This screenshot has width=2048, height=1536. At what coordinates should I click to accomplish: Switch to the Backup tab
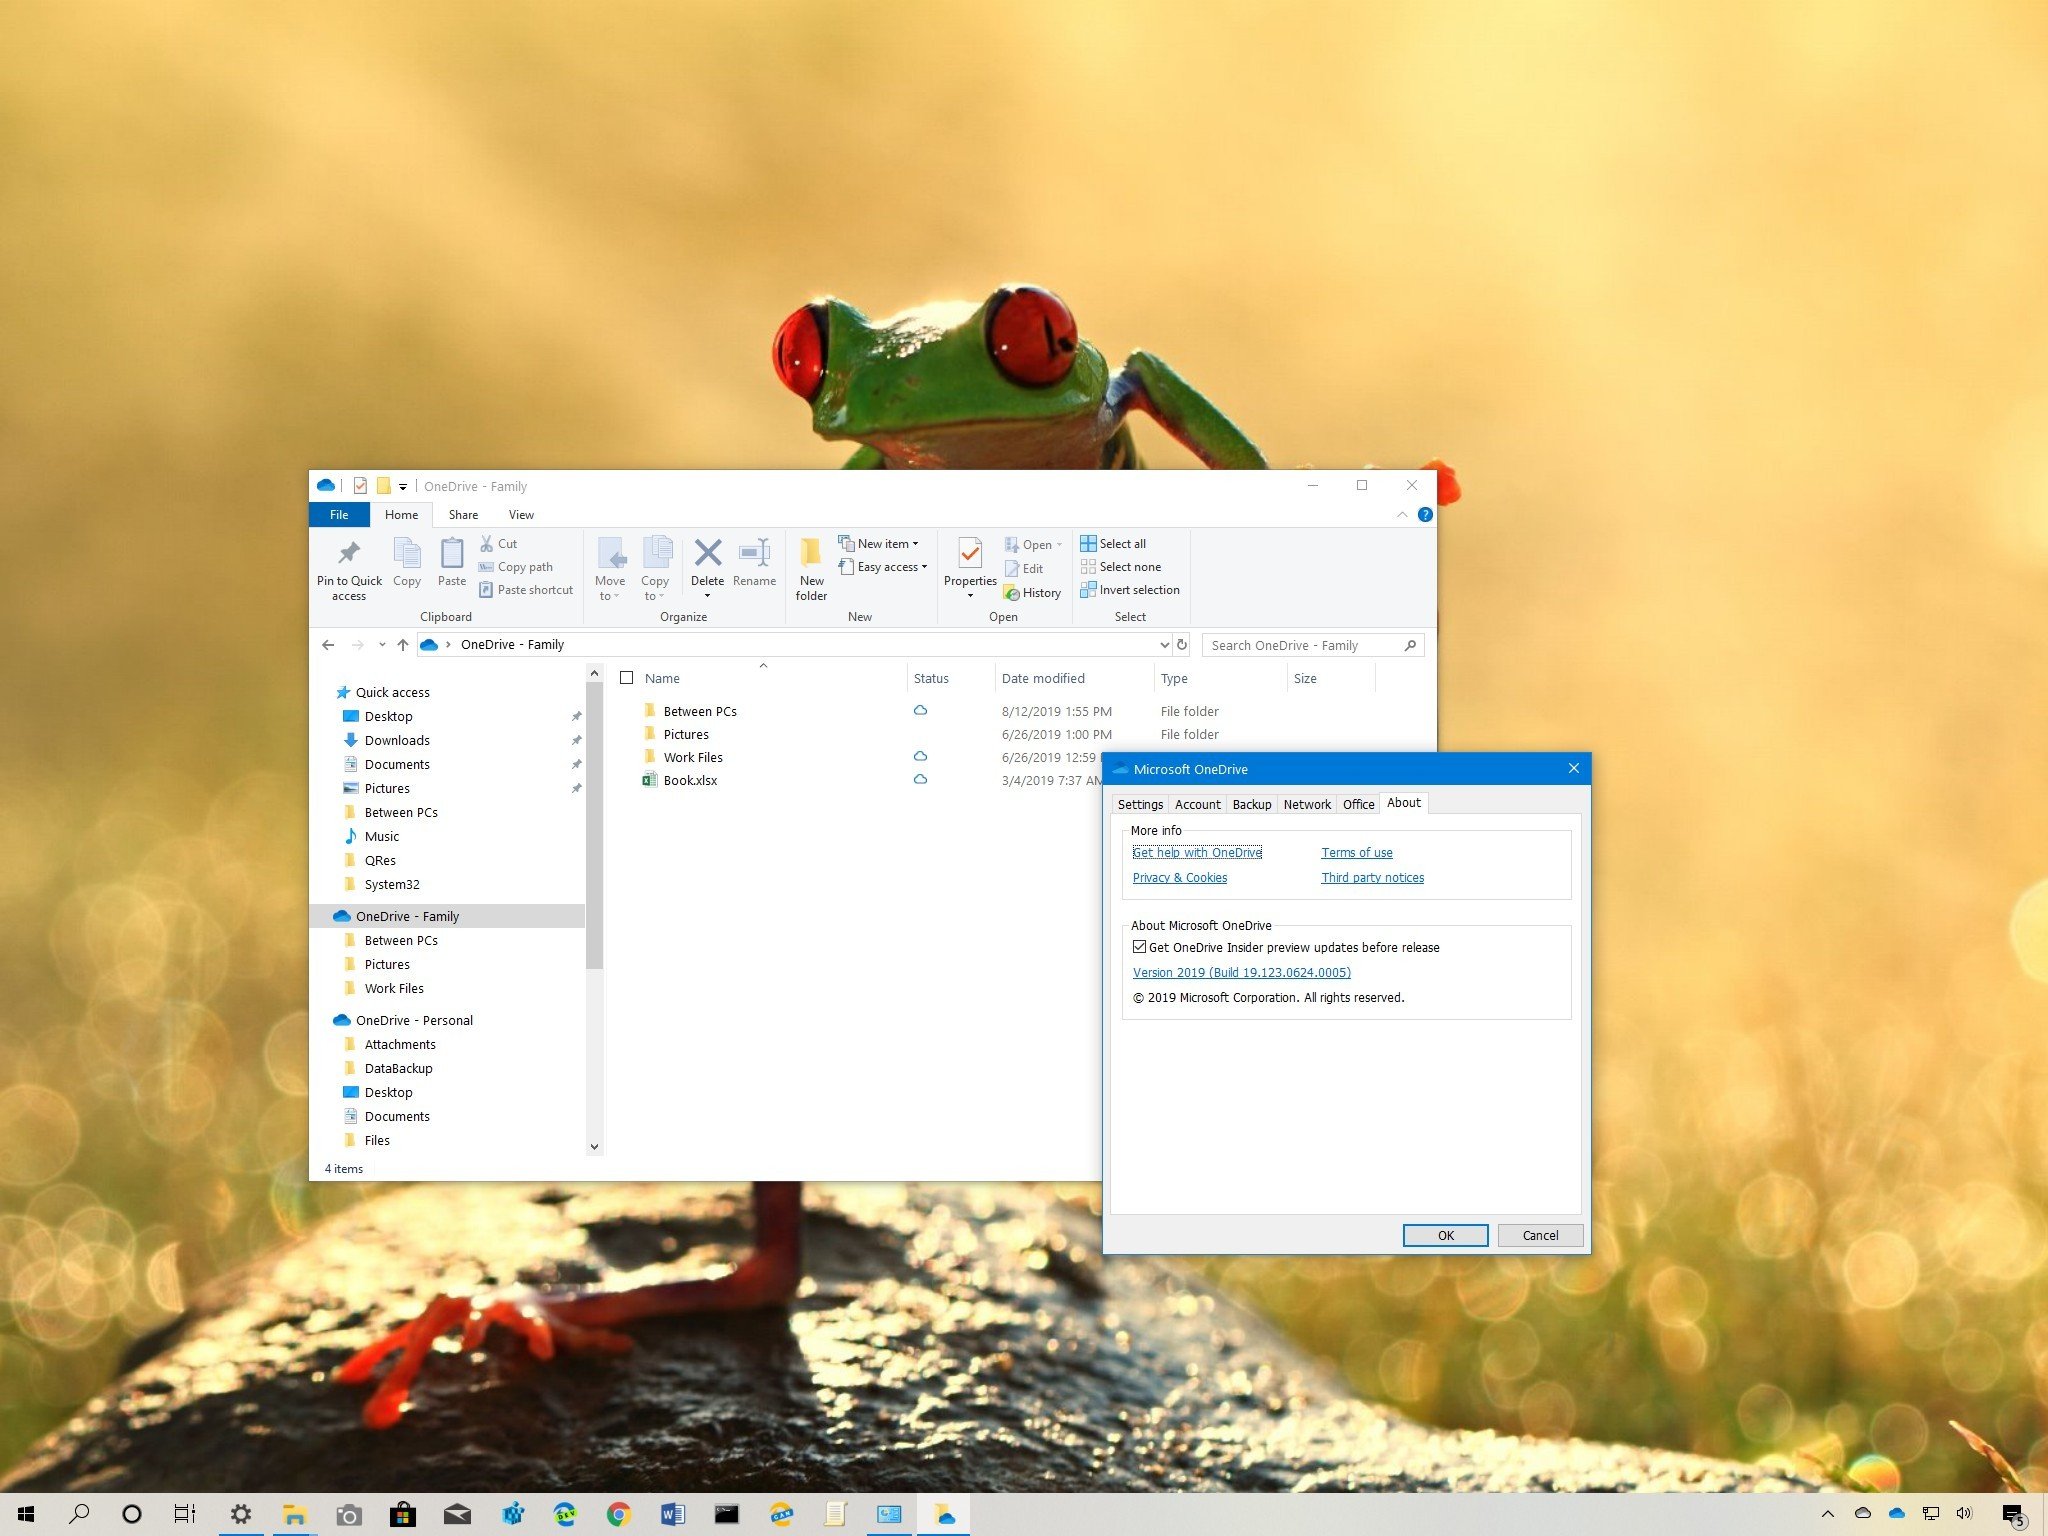point(1250,803)
